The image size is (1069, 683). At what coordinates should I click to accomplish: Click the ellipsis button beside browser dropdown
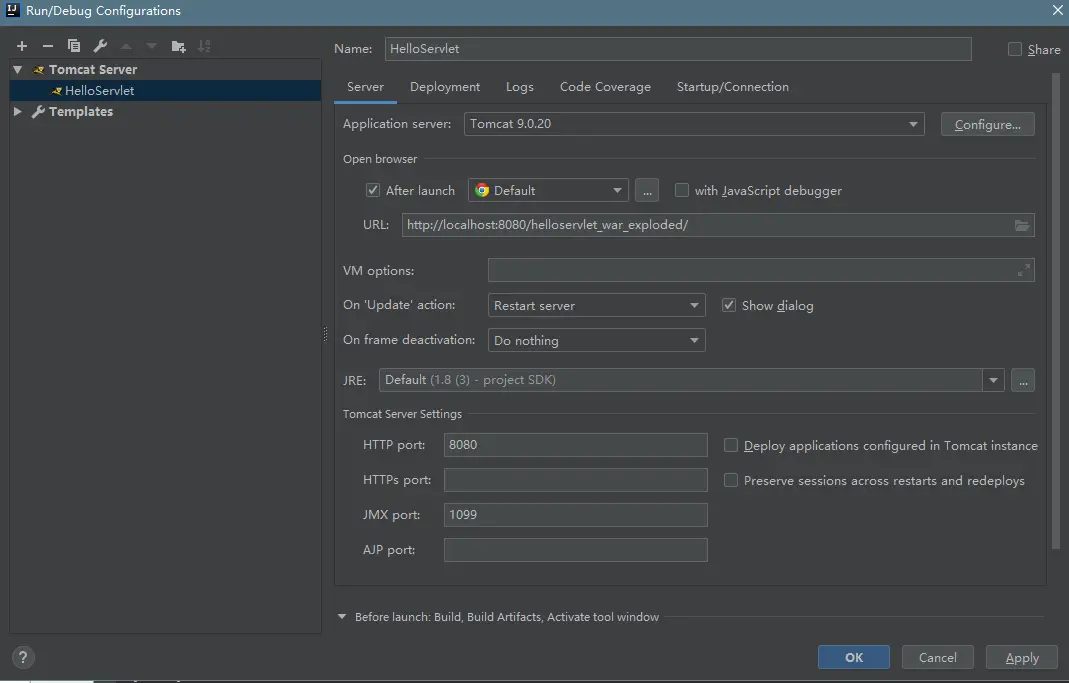point(646,190)
